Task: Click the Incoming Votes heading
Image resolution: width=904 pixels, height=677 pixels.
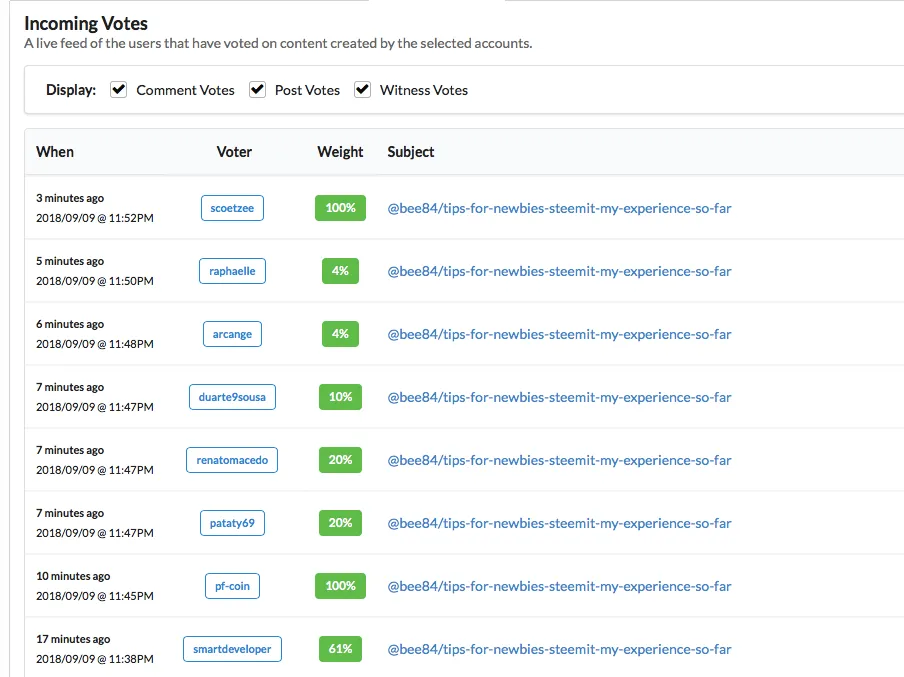Action: tap(86, 23)
